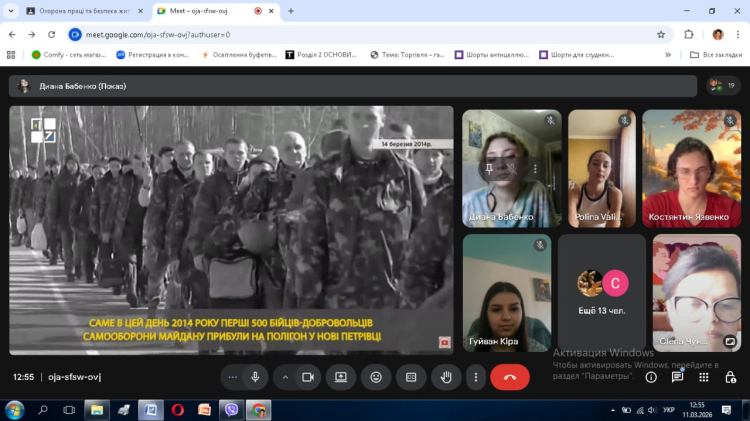Viewport: 750px width, 421px height.
Task: Show the participants list with 19 people
Action: pos(722,86)
